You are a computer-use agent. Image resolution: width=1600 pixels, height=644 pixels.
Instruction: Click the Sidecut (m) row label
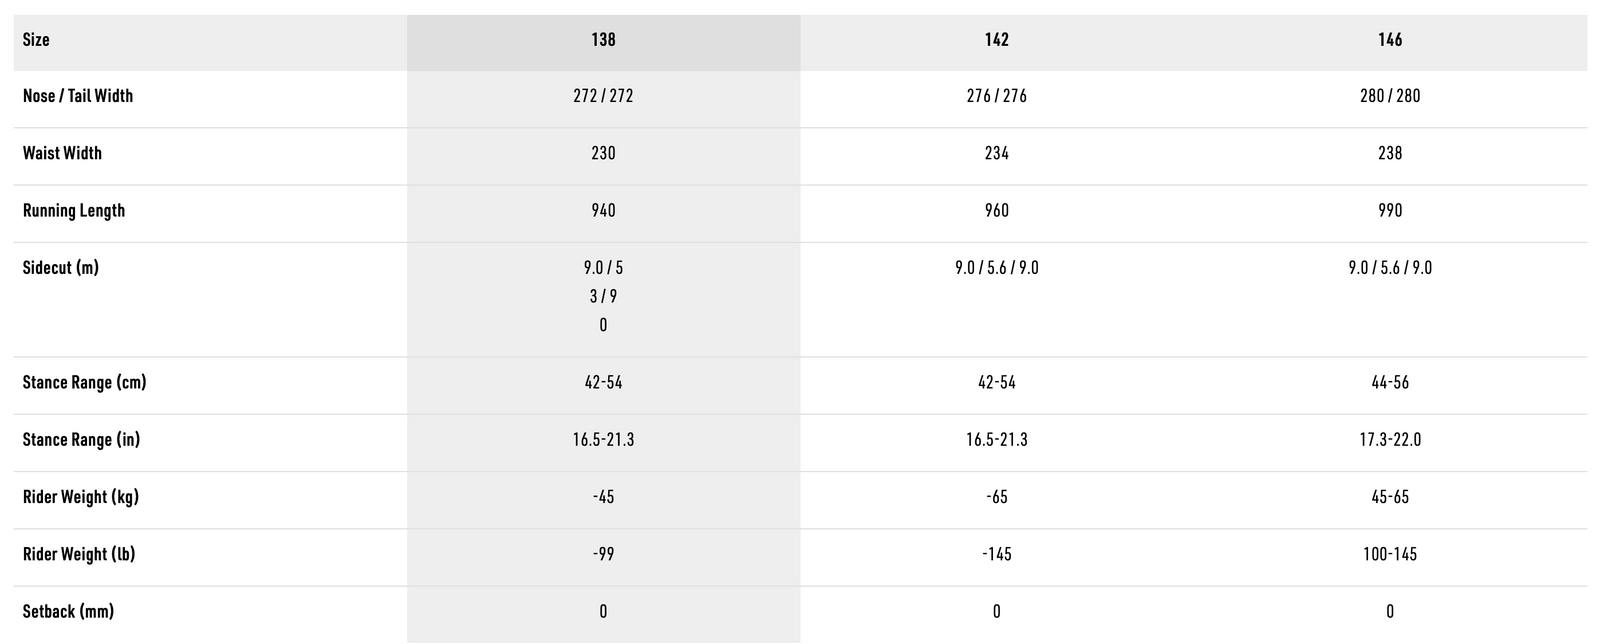coord(61,268)
